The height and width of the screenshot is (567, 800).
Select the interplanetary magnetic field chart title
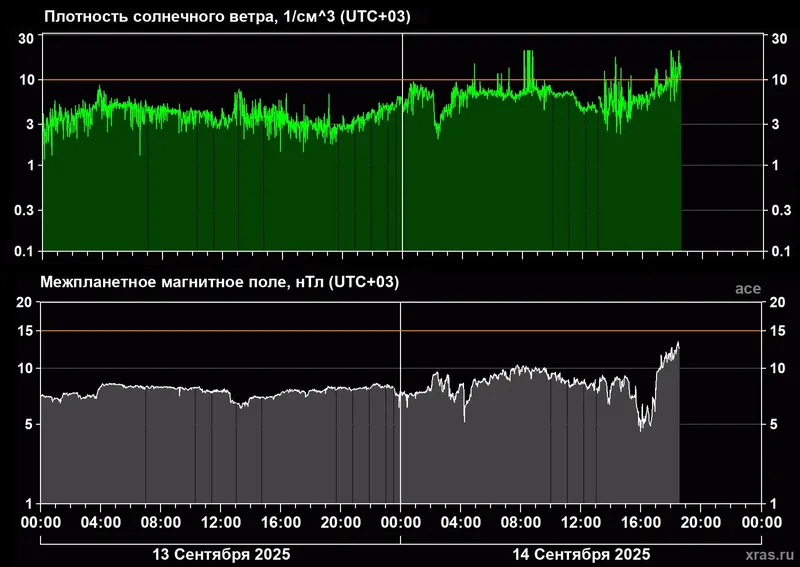point(219,283)
